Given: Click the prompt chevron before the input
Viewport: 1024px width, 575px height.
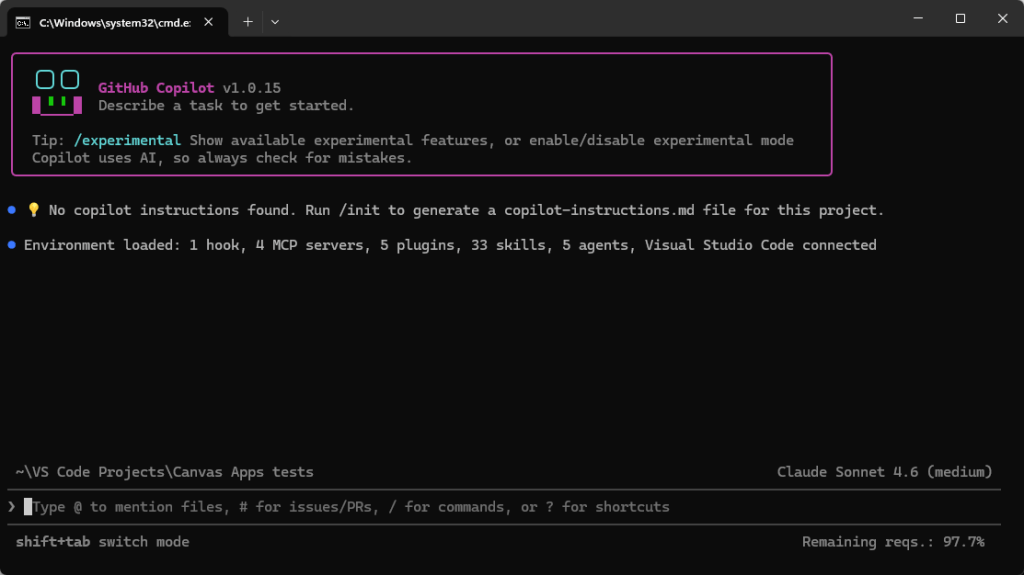Looking at the screenshot, I should coord(12,507).
